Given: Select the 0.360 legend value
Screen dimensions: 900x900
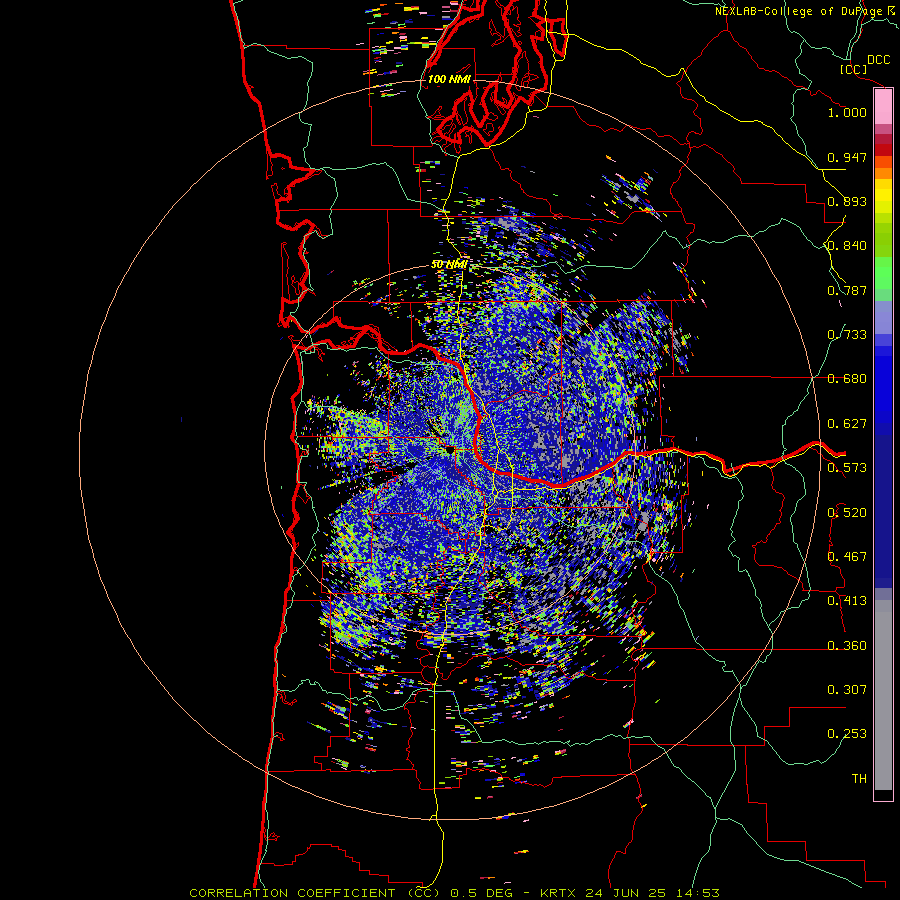Looking at the screenshot, I should point(847,646).
